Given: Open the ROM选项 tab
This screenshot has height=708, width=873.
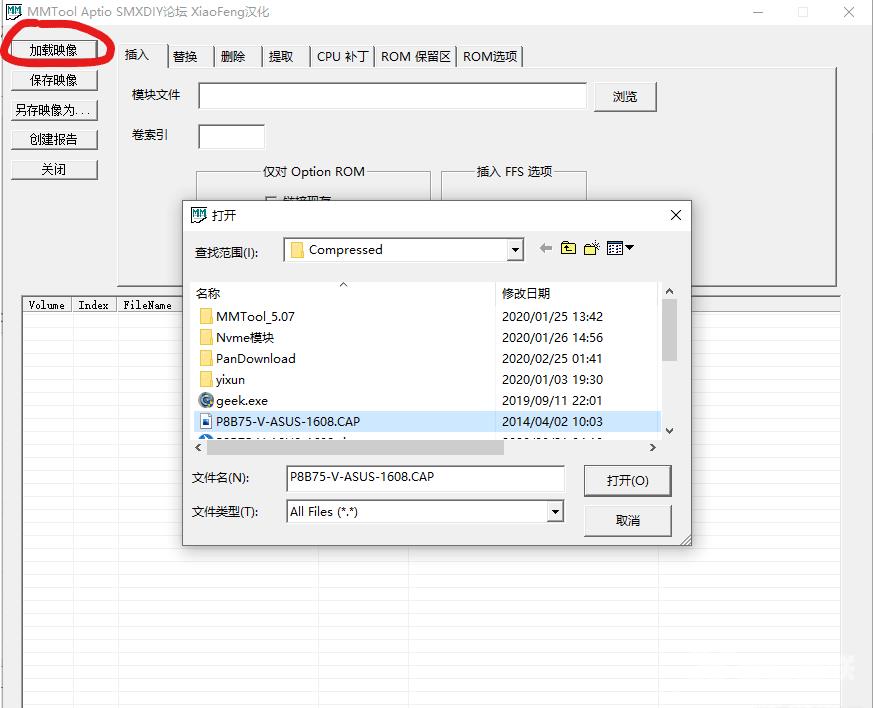Looking at the screenshot, I should 490,57.
